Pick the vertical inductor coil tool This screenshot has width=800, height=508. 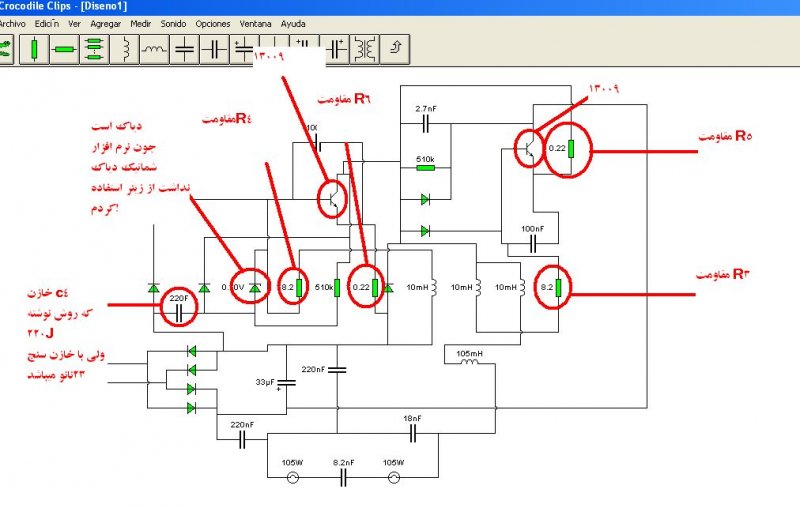[x=124, y=49]
